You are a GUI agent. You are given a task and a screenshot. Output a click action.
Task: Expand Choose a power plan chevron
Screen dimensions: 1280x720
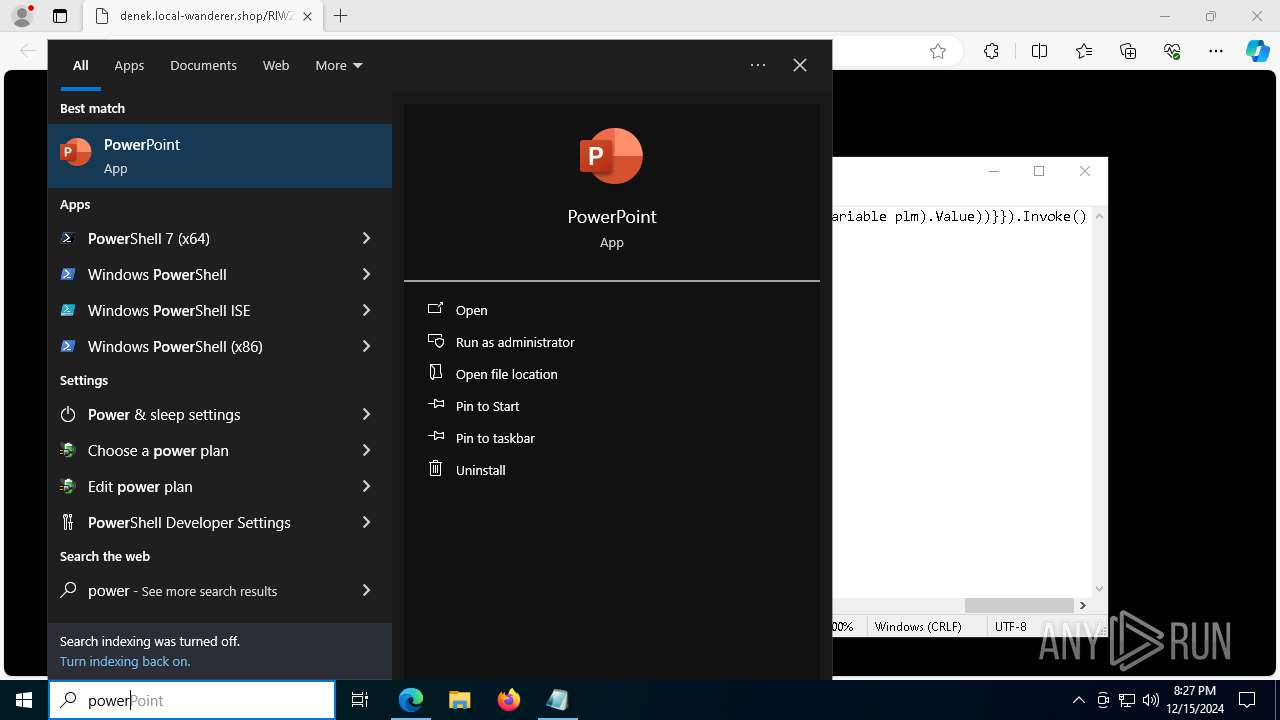coord(366,450)
